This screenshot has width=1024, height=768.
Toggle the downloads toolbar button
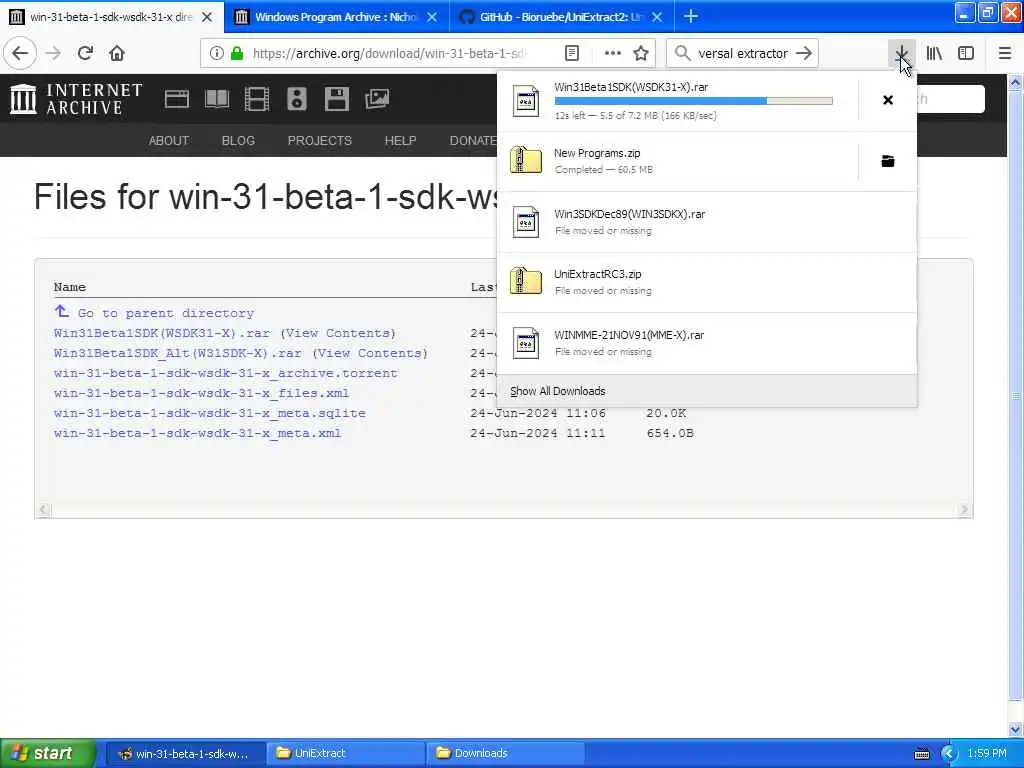(x=901, y=53)
